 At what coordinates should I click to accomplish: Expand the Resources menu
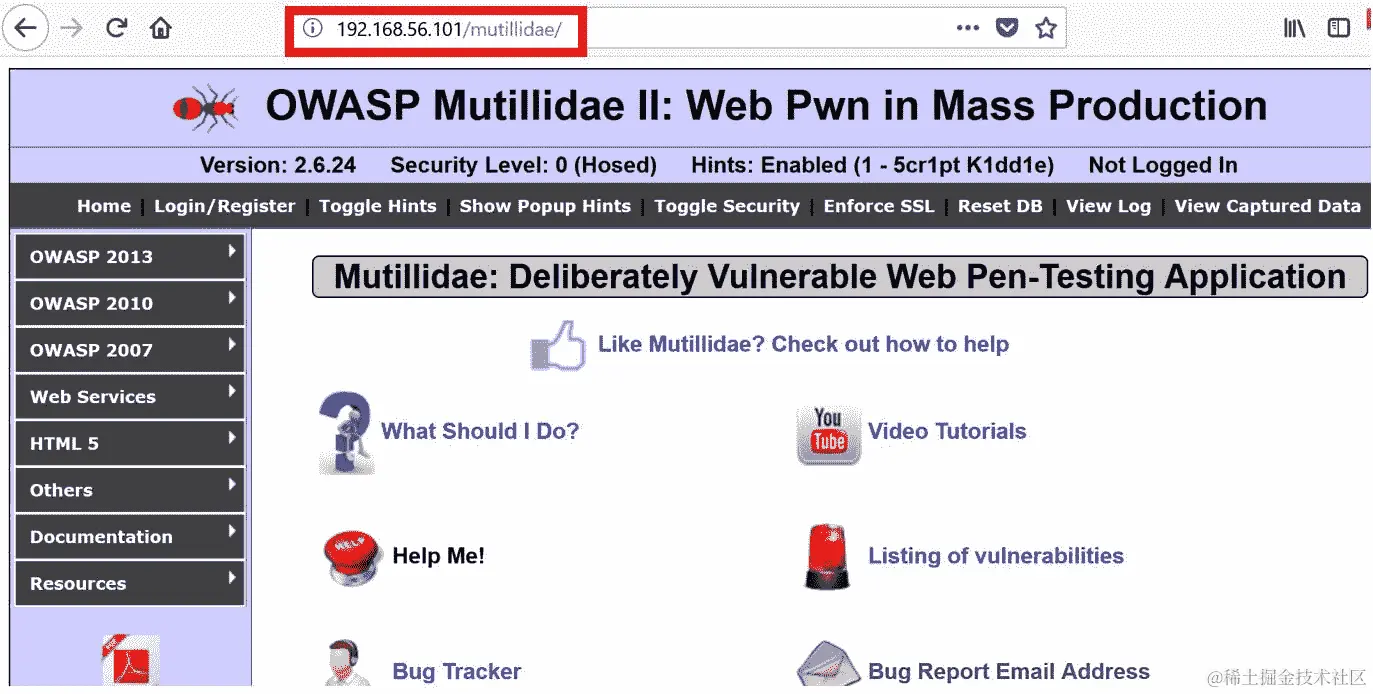[x=130, y=583]
